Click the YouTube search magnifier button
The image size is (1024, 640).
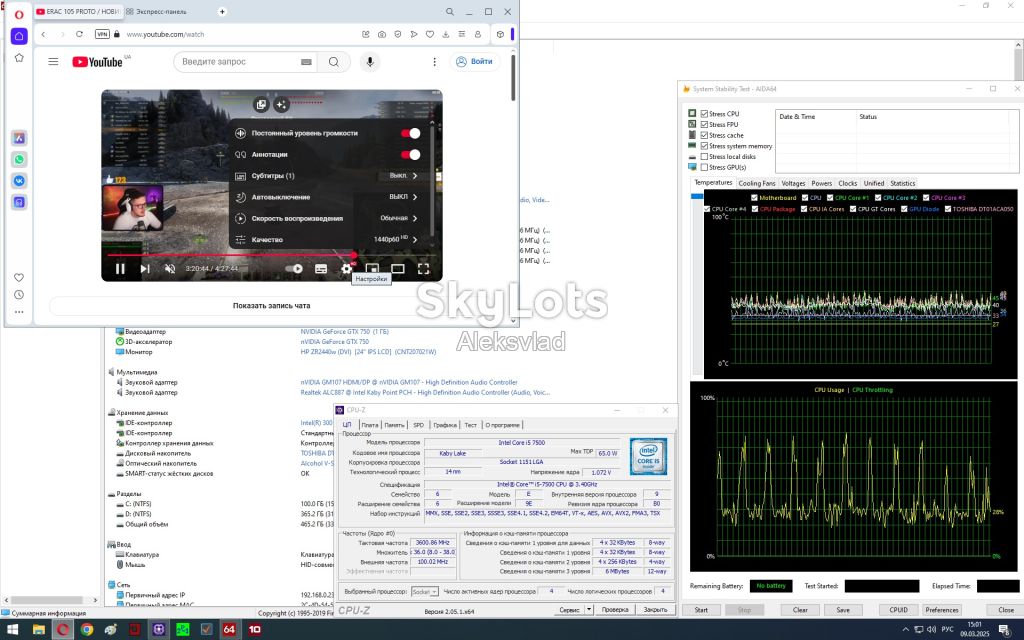pyautogui.click(x=334, y=61)
